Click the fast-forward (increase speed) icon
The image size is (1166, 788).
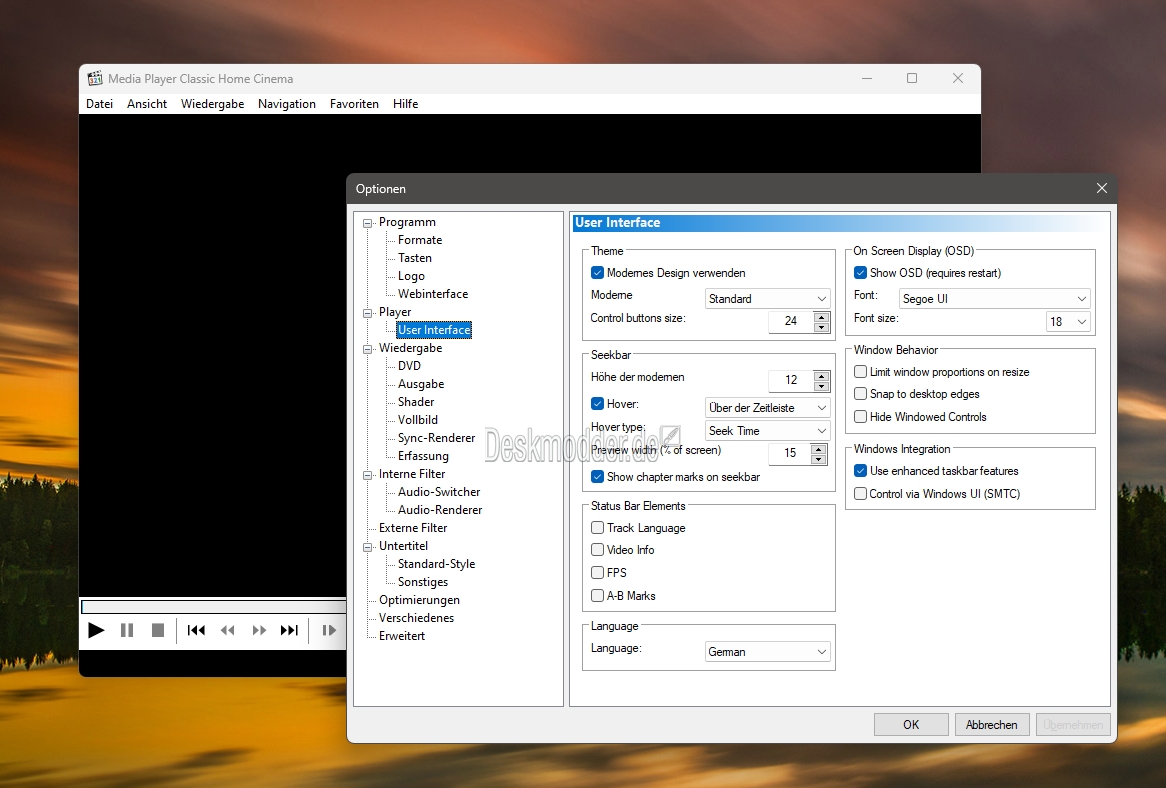259,630
